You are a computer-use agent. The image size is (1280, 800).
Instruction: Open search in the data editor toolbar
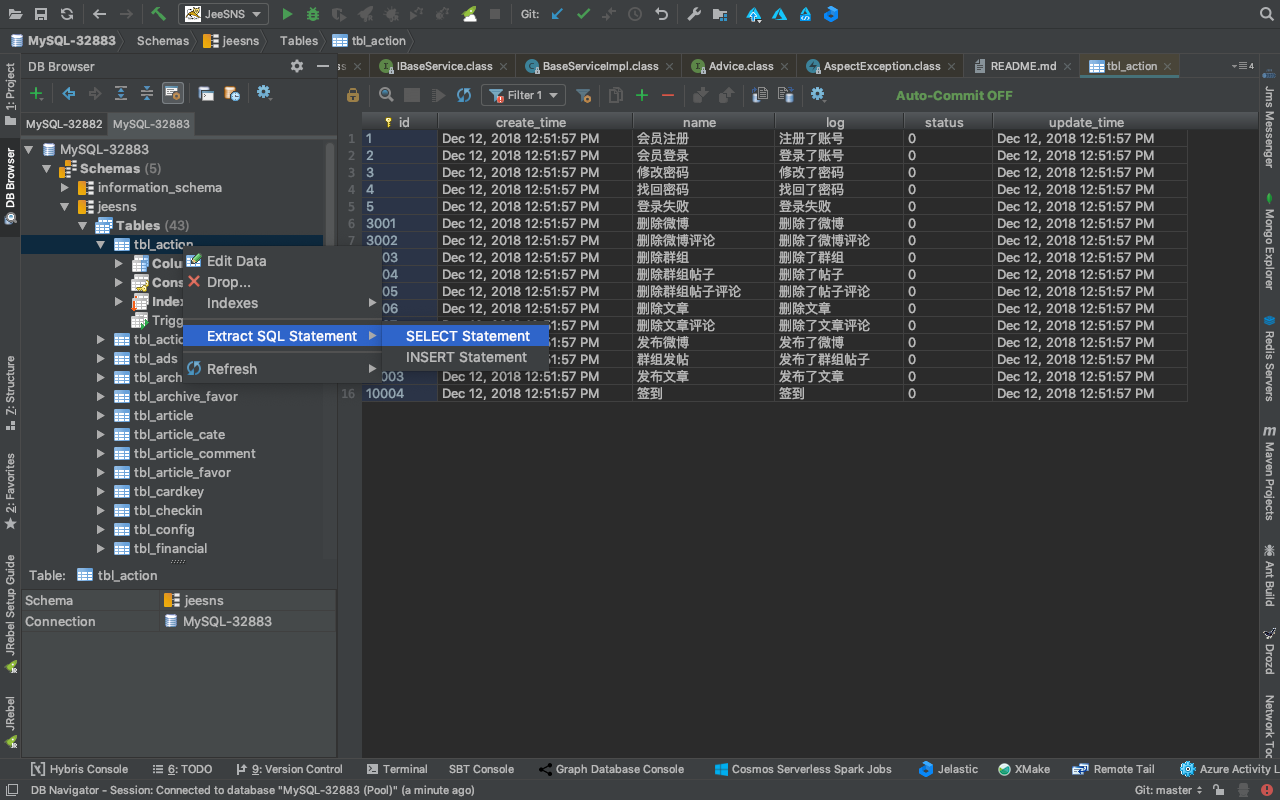click(385, 94)
